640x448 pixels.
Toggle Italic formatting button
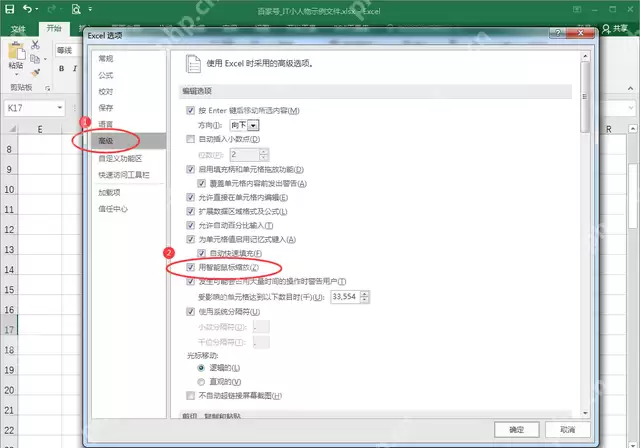pyautogui.click(x=75, y=69)
